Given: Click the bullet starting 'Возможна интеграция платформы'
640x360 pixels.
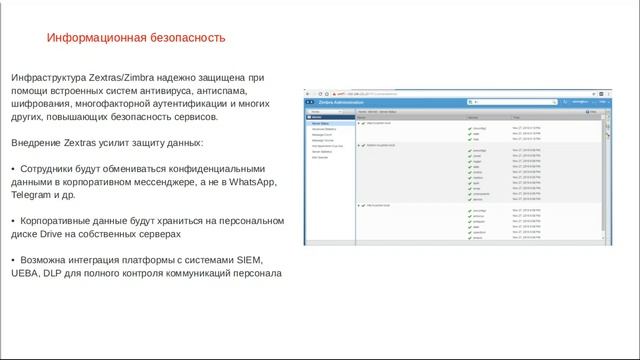Looking at the screenshot, I should (146, 267).
